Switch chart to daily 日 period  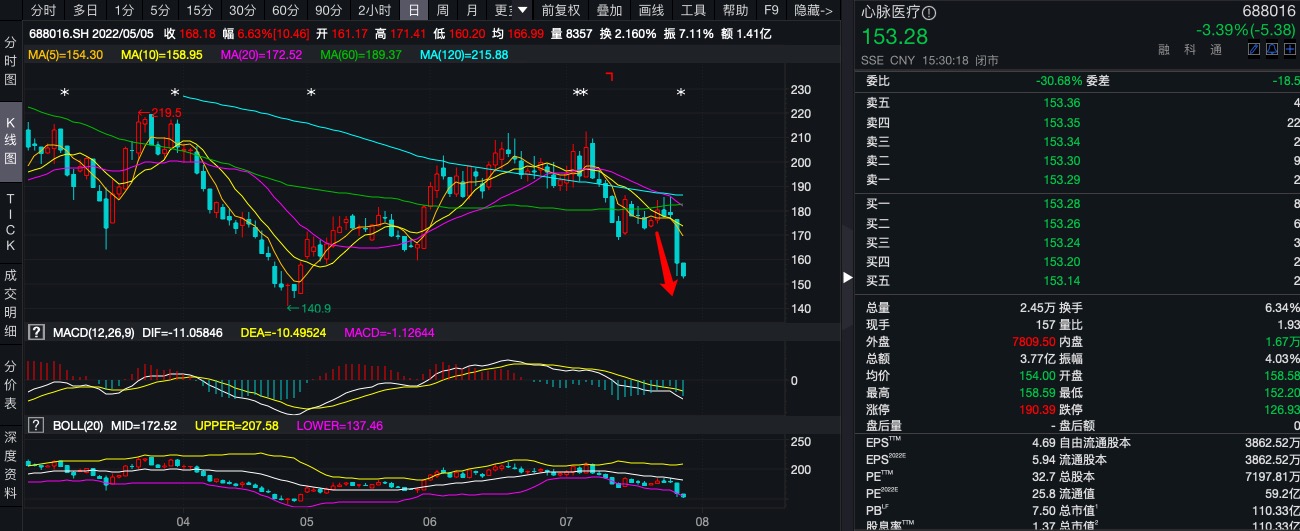413,11
